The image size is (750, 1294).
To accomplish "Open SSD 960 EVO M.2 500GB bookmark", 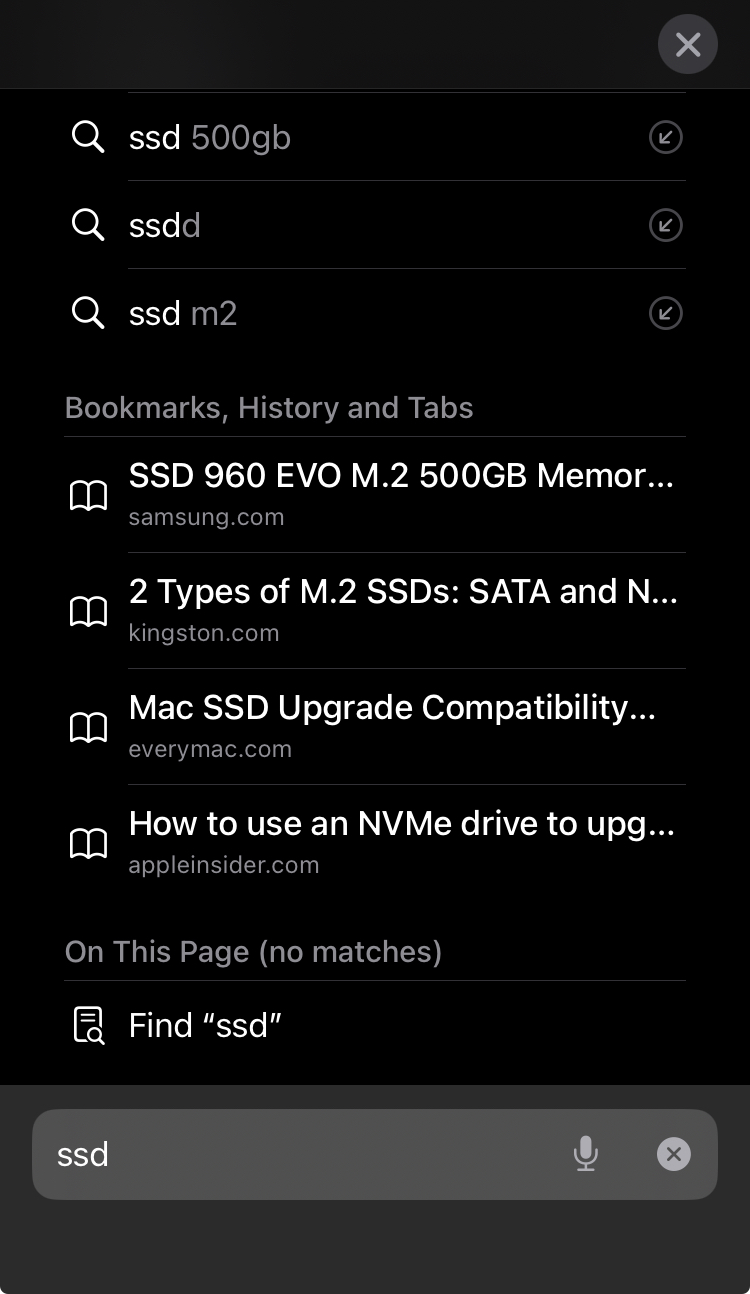I will coord(375,495).
